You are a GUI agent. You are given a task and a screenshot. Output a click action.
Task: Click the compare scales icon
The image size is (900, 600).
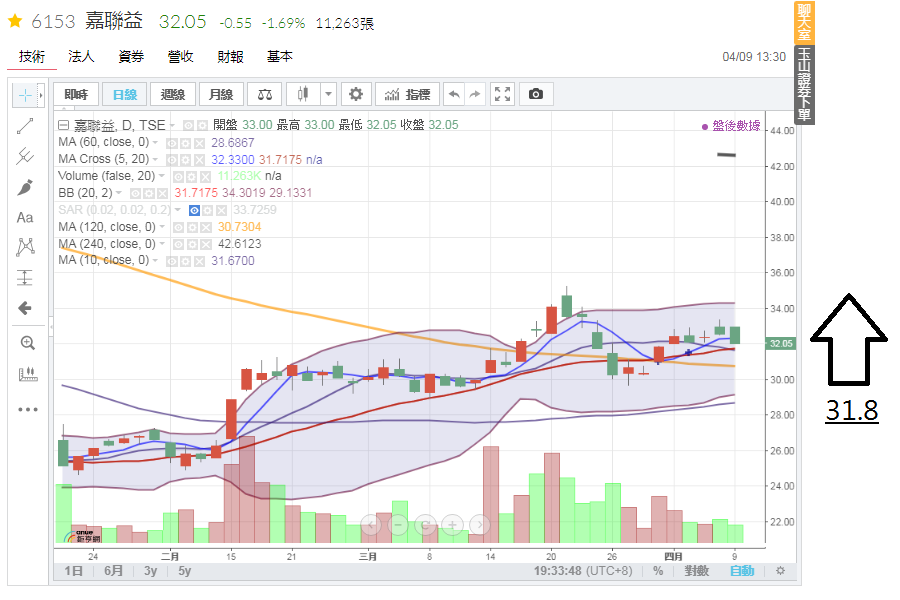(x=265, y=94)
